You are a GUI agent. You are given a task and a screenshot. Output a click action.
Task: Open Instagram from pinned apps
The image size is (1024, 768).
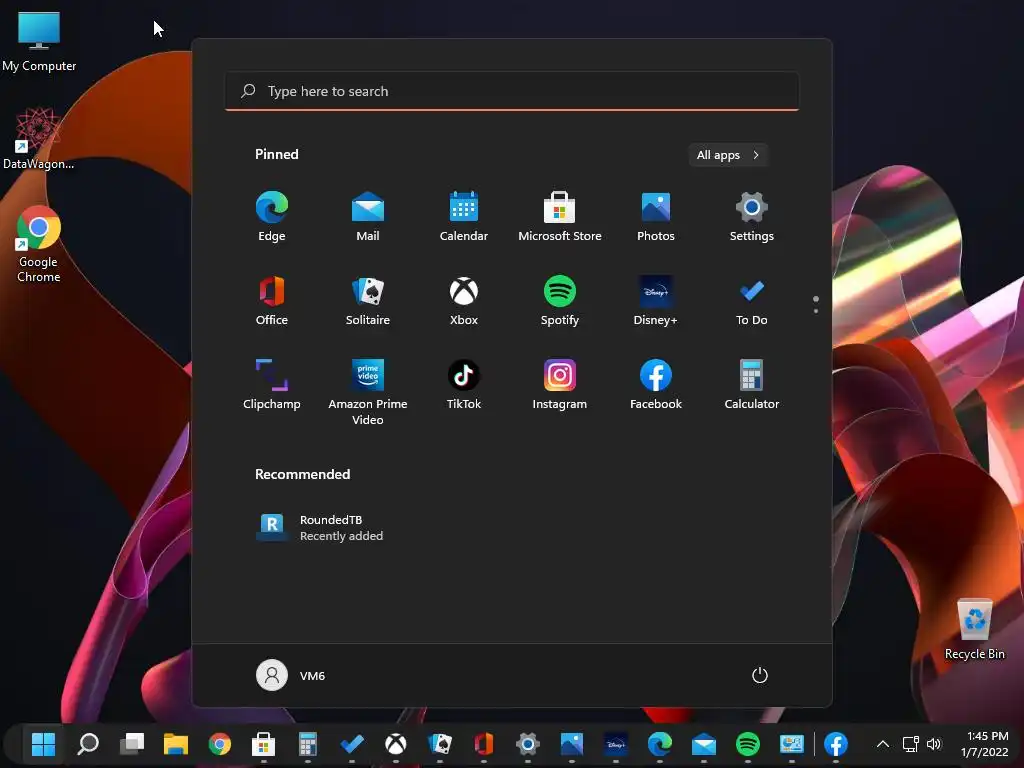coord(560,385)
